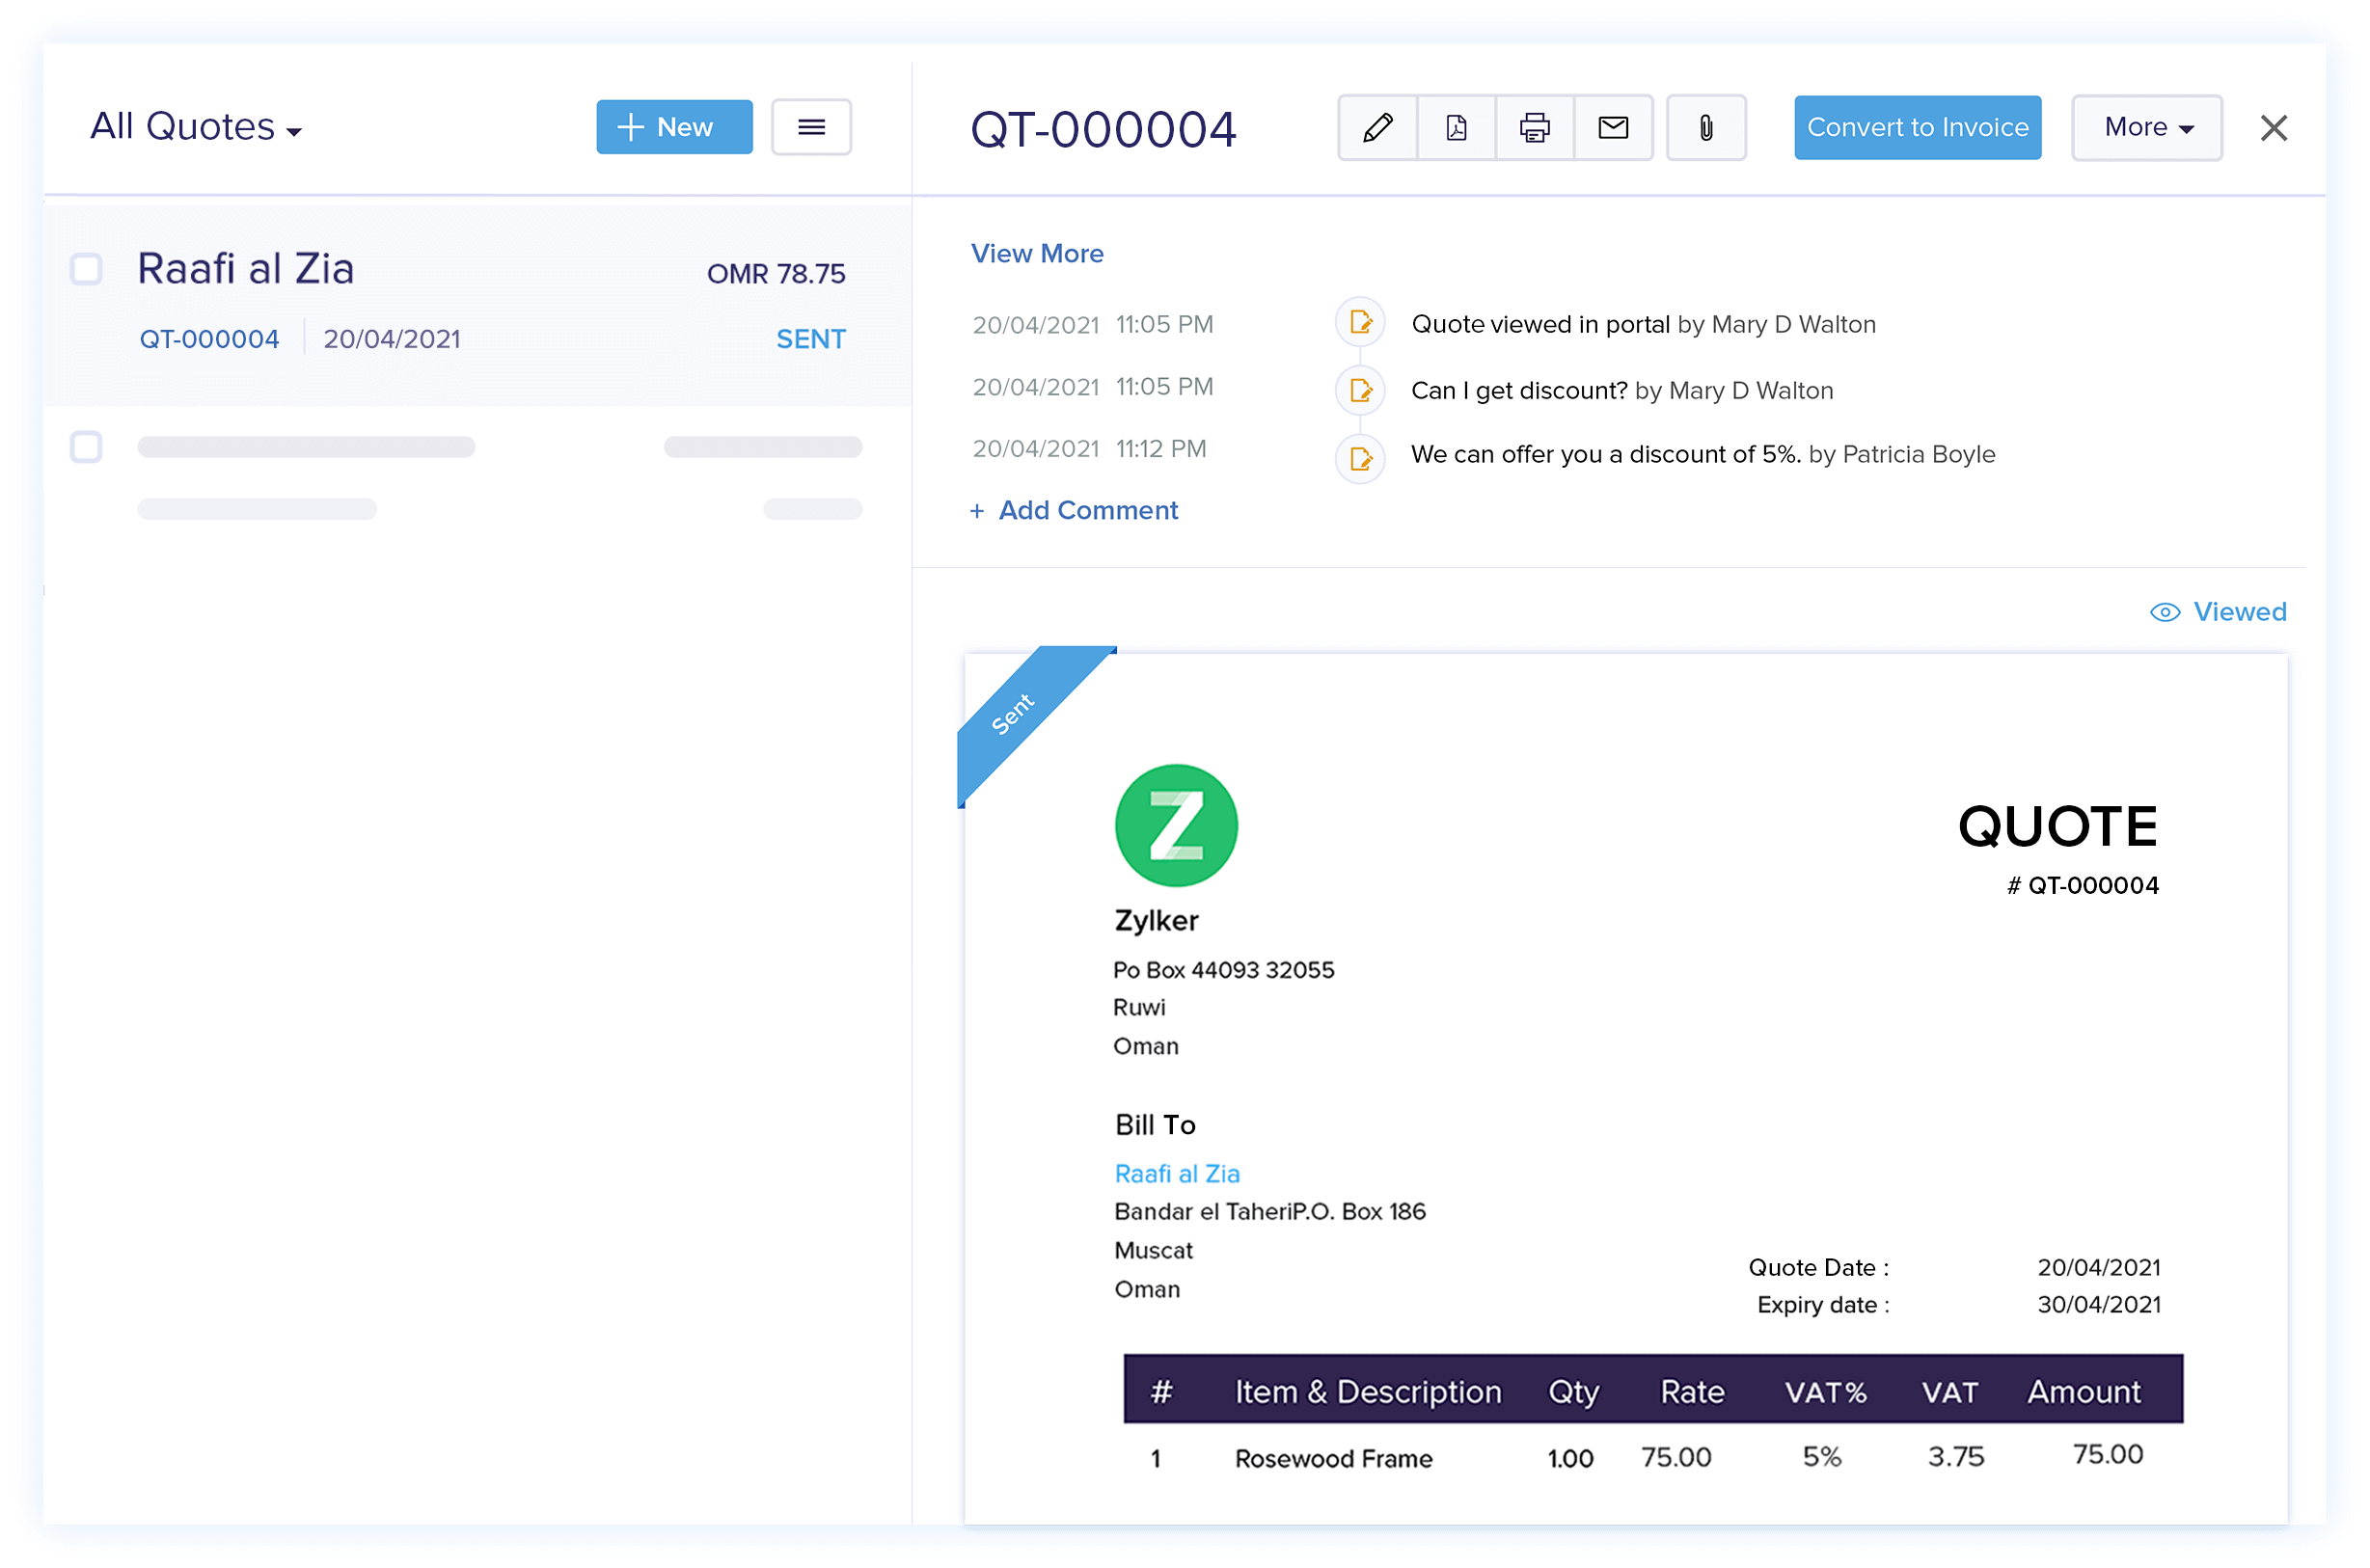Viewport: 2370px width, 1568px height.
Task: Toggle the Viewed eye indicator
Action: pos(2218,611)
